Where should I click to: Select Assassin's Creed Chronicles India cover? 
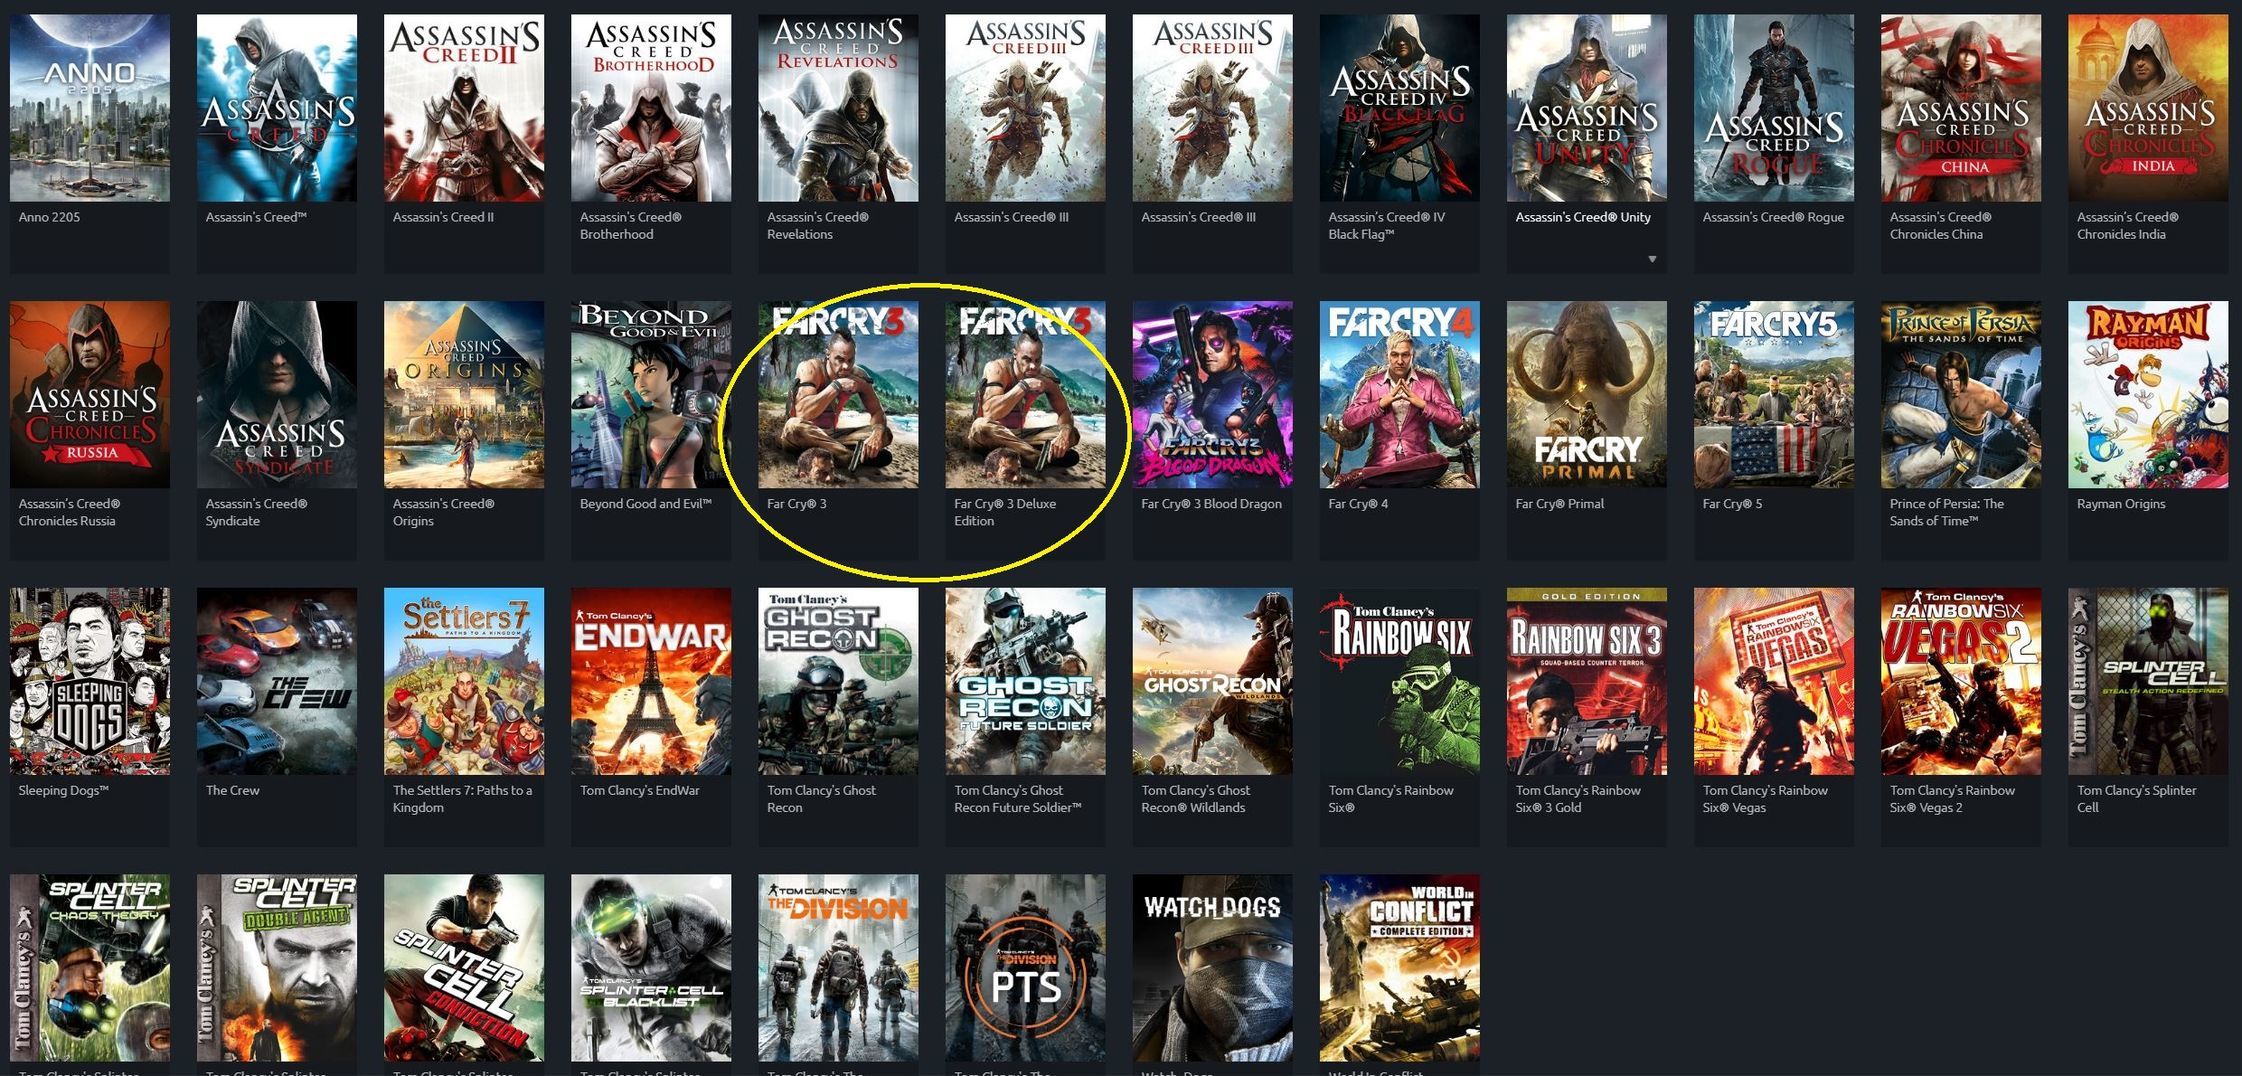[2148, 108]
